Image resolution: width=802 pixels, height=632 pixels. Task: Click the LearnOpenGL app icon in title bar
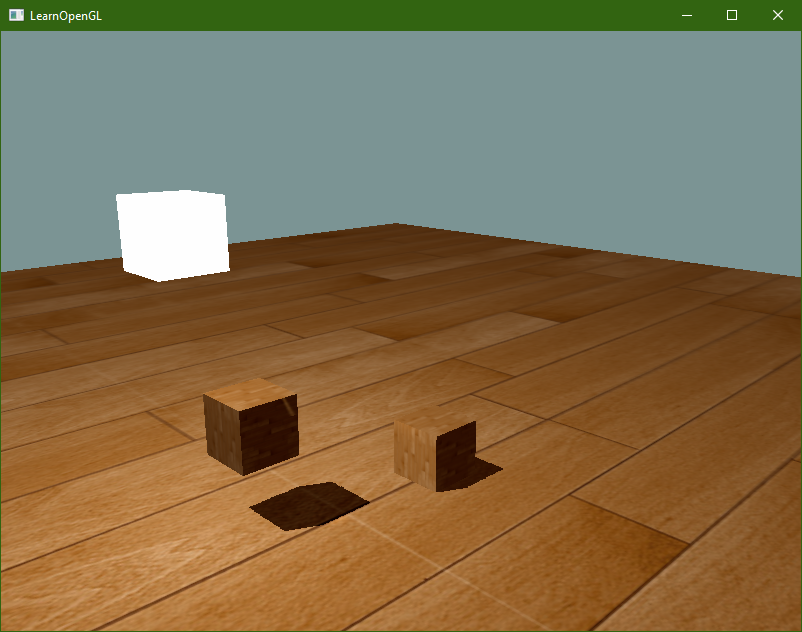tap(16, 15)
